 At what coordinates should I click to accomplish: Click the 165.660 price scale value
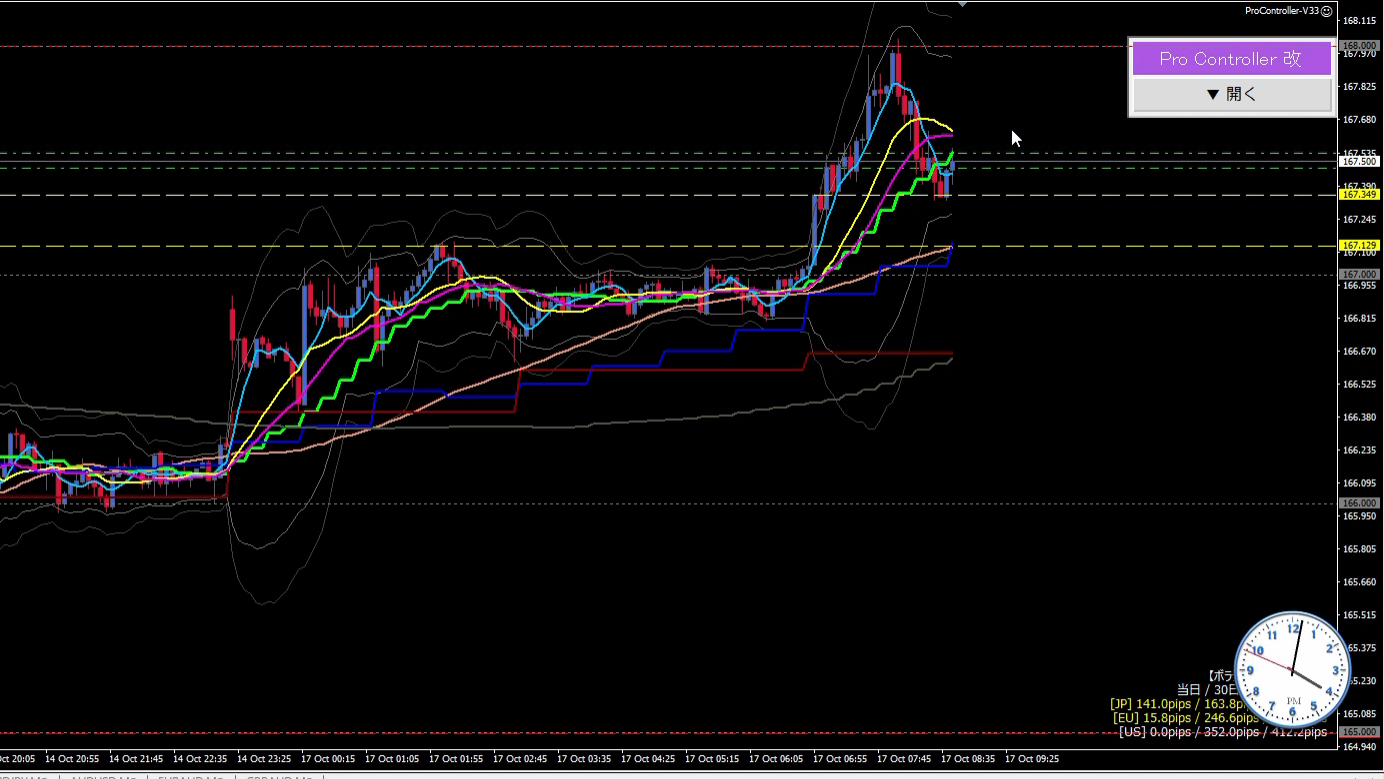point(1358,582)
